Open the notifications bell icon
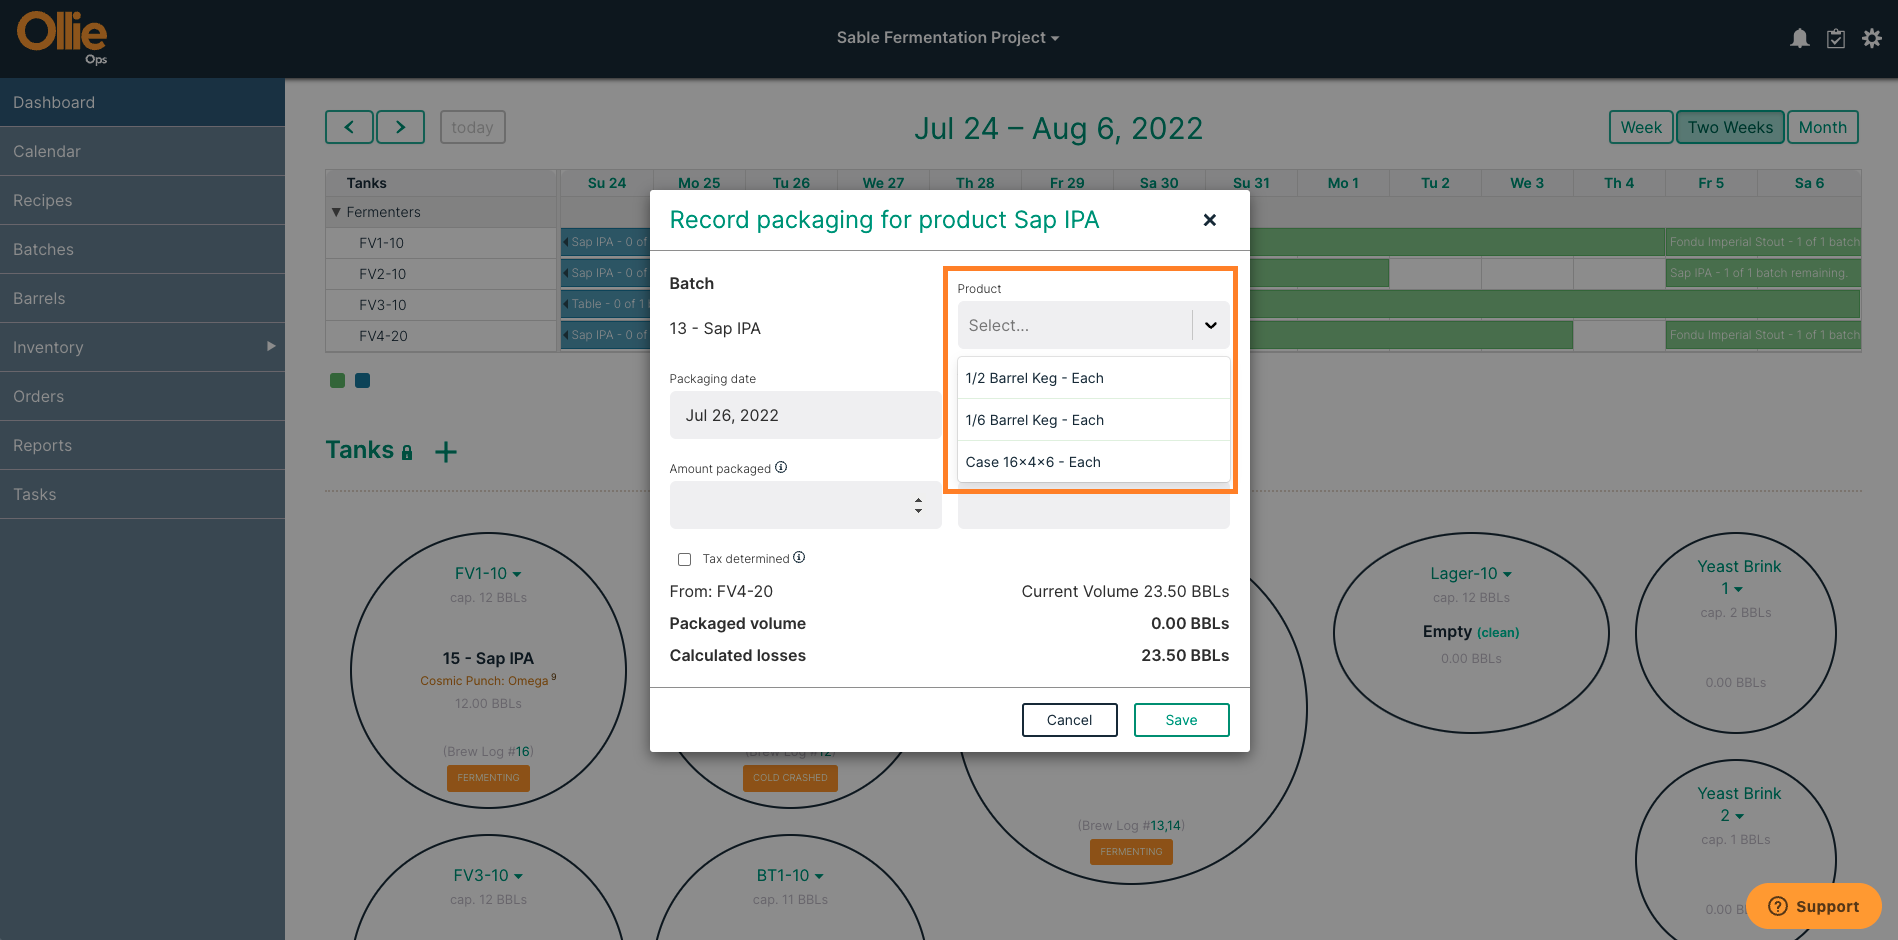Image resolution: width=1898 pixels, height=940 pixels. pos(1799,38)
